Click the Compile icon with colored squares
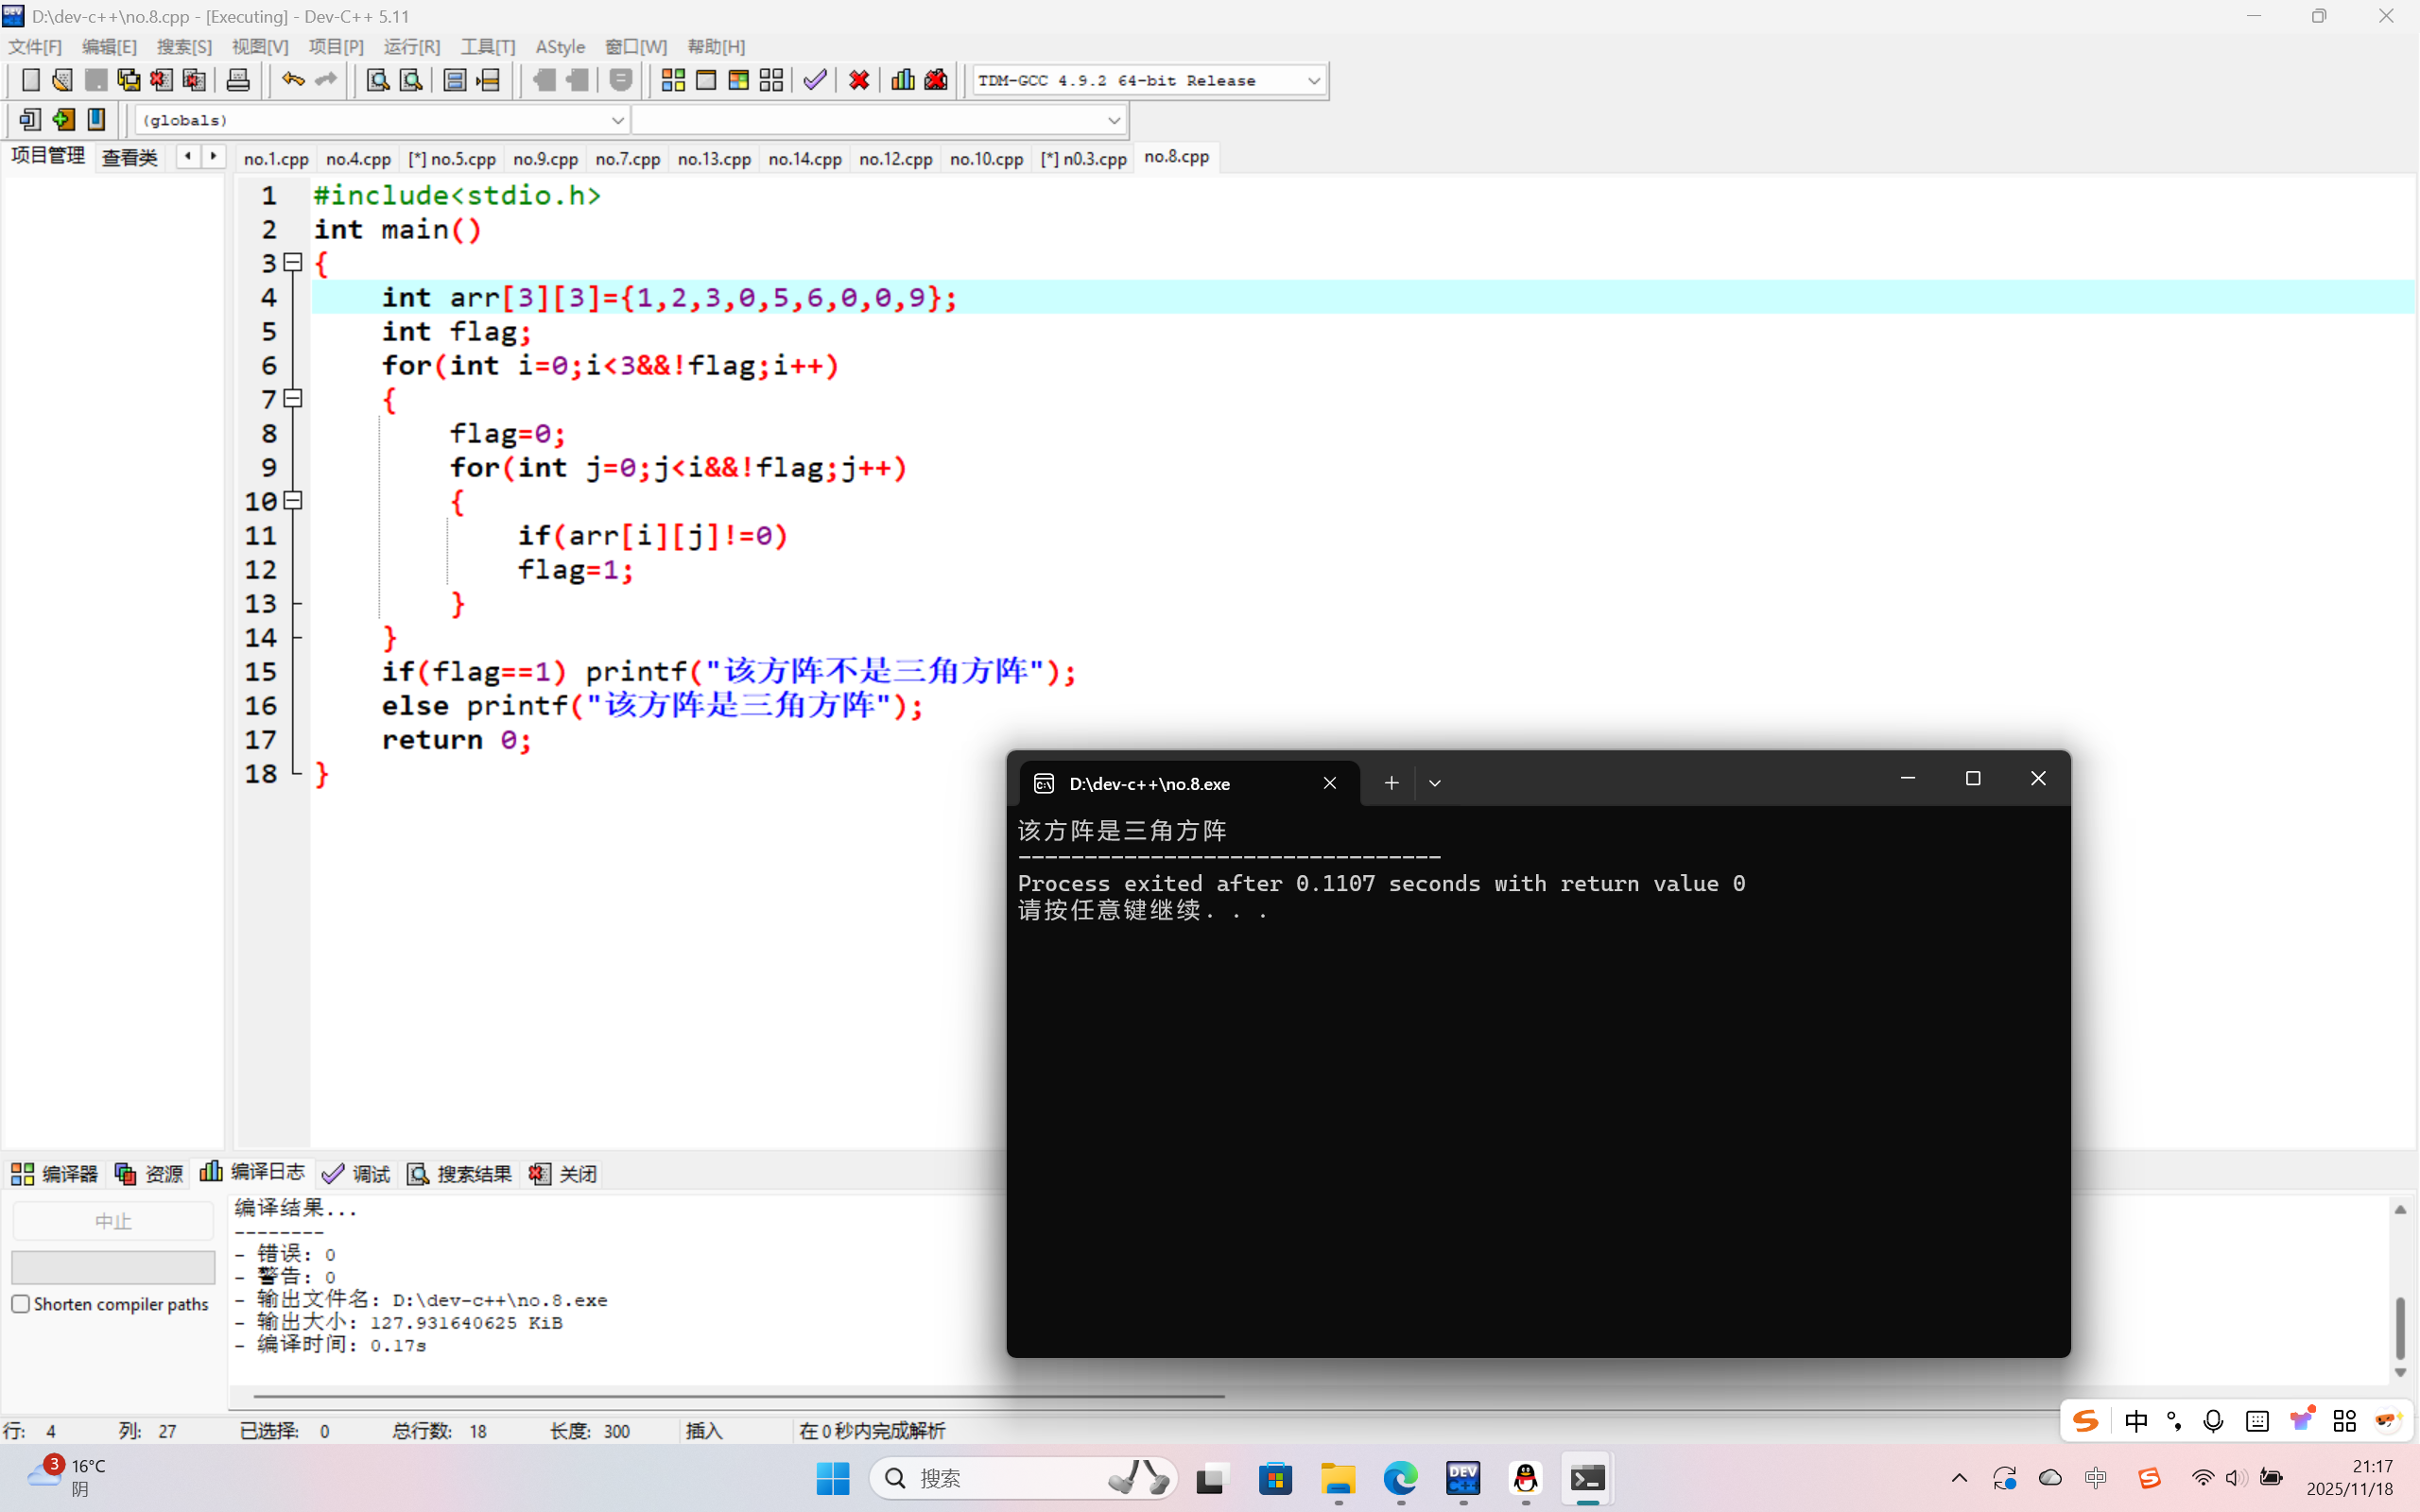Image resolution: width=2420 pixels, height=1512 pixels. pyautogui.click(x=673, y=80)
